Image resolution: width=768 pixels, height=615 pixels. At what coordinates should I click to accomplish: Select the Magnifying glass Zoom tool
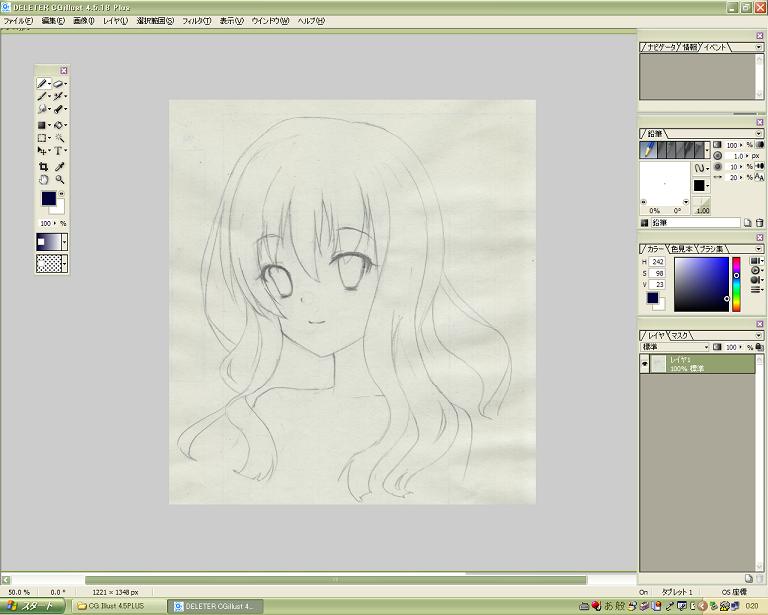coord(60,180)
